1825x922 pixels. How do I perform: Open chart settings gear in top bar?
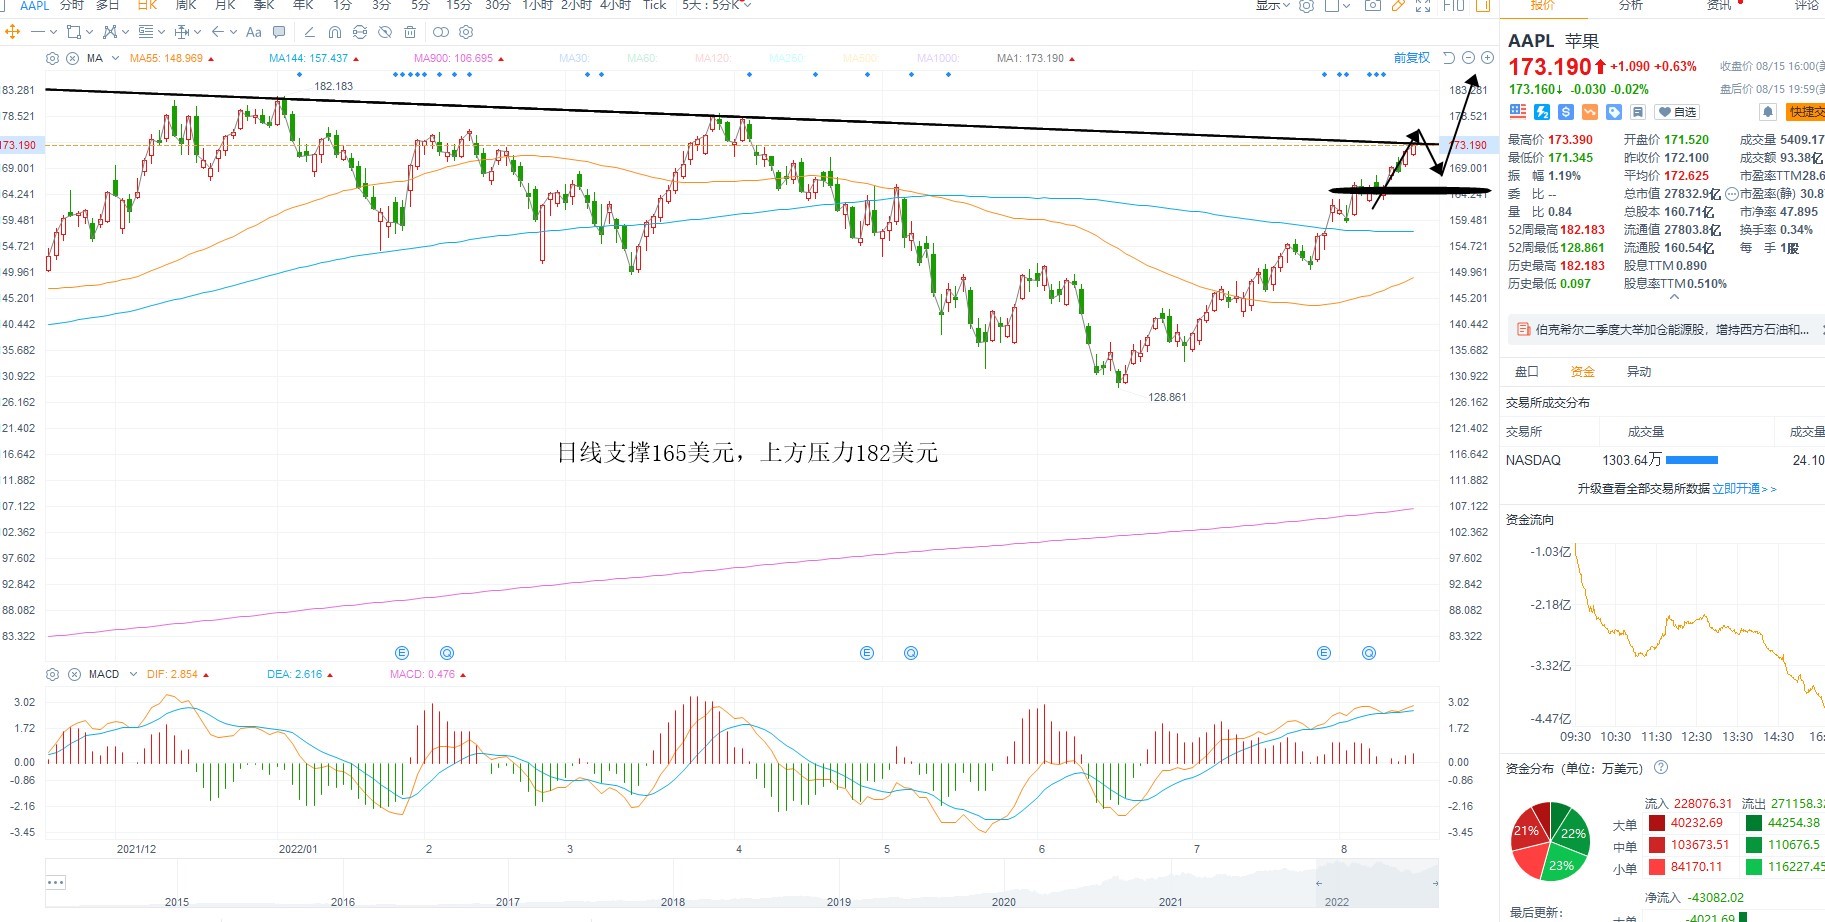click(x=1306, y=5)
